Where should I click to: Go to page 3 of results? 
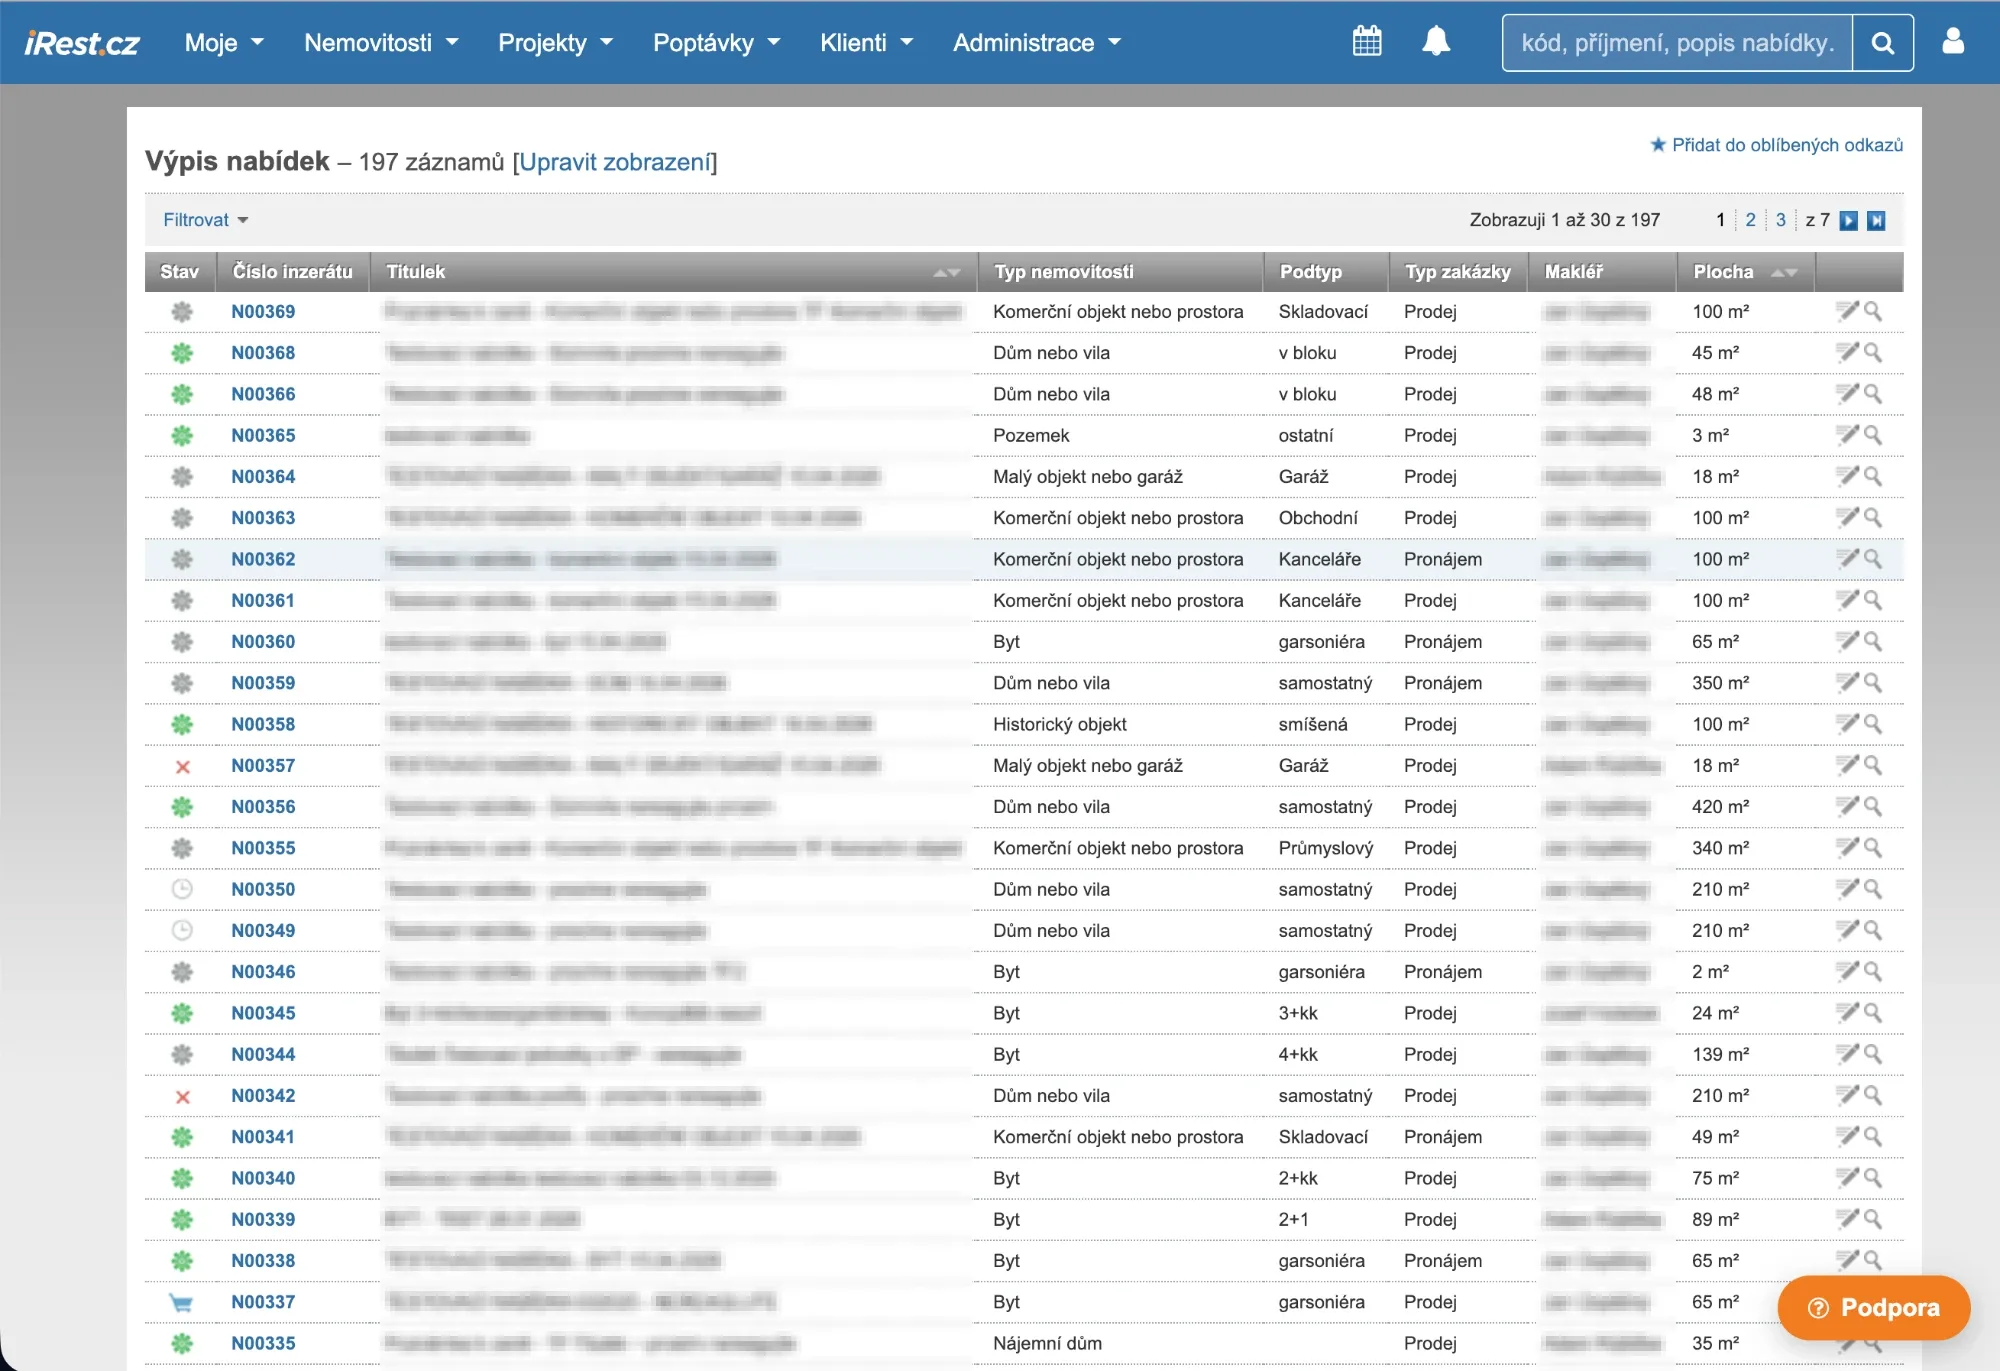click(x=1780, y=220)
